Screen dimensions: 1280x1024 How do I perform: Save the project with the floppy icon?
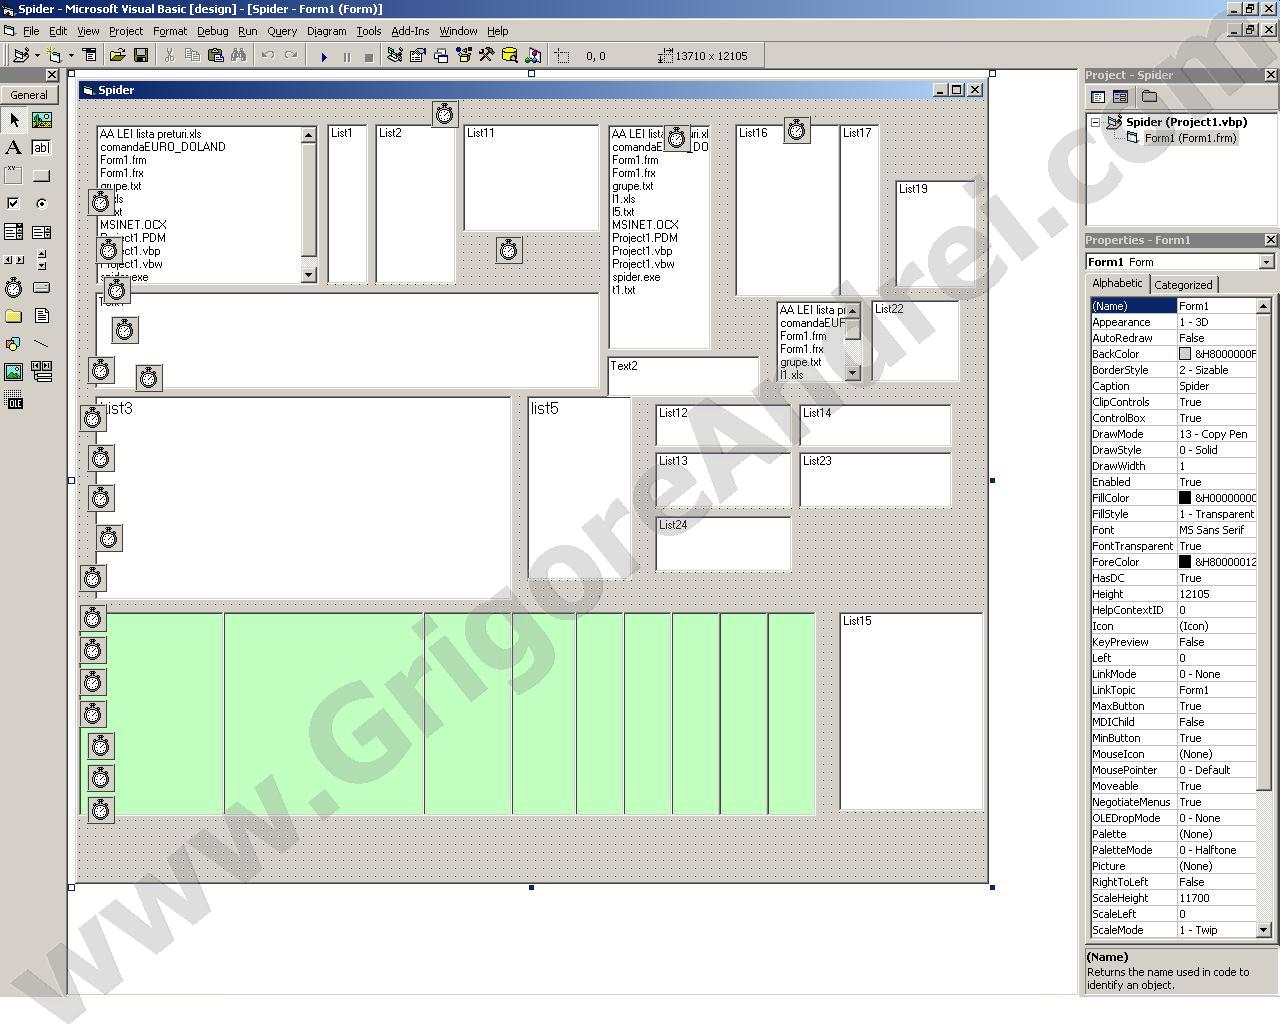(141, 56)
